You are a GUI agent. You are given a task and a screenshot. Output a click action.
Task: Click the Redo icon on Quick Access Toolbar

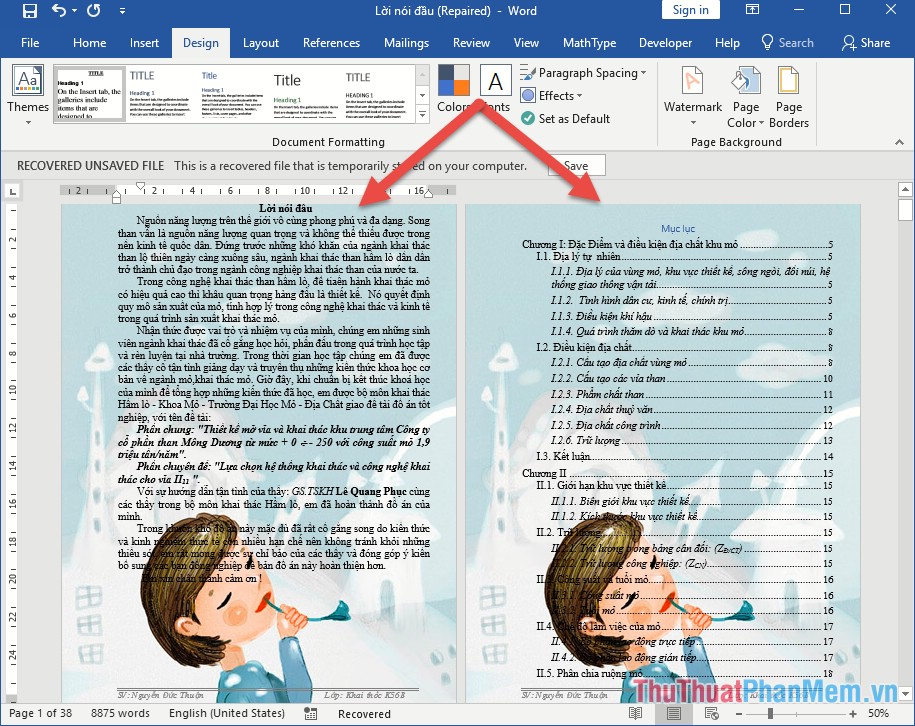coord(92,10)
